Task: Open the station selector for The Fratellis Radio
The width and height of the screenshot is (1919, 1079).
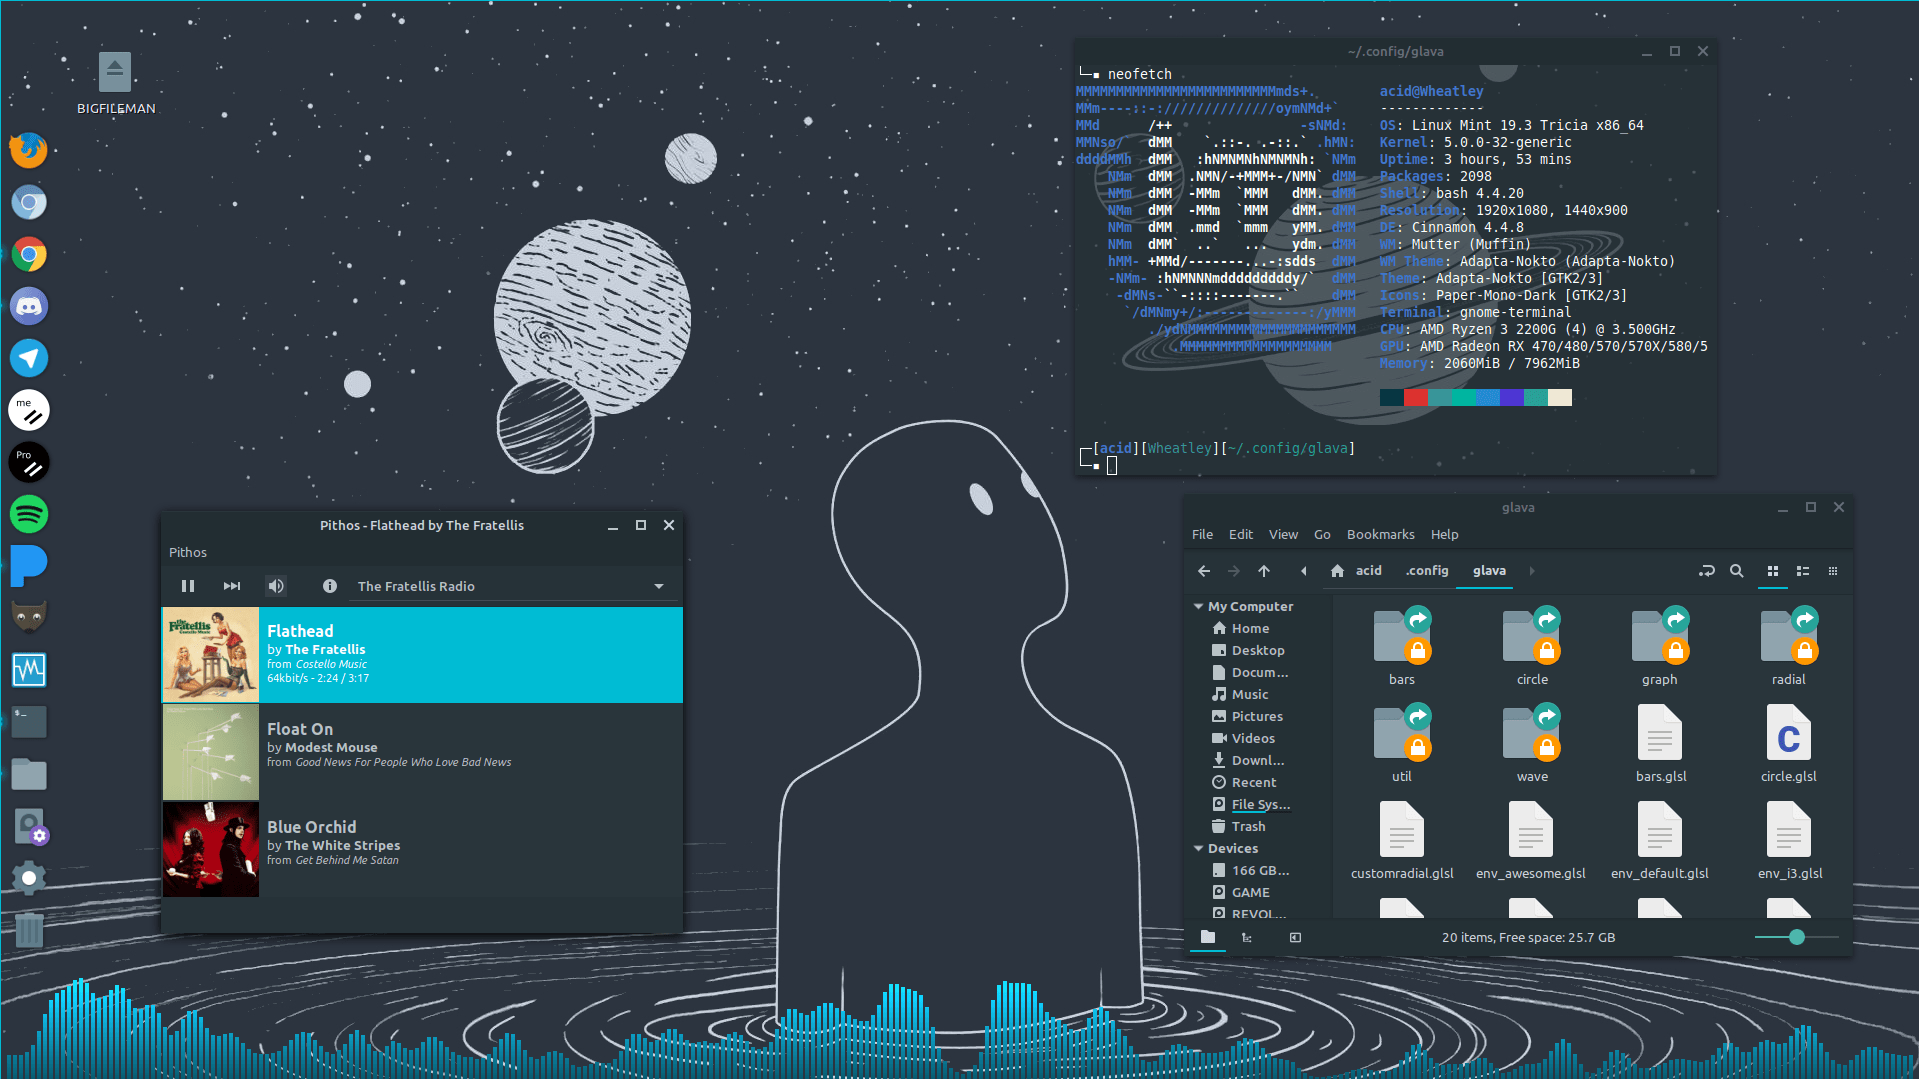Action: pyautogui.click(x=658, y=585)
